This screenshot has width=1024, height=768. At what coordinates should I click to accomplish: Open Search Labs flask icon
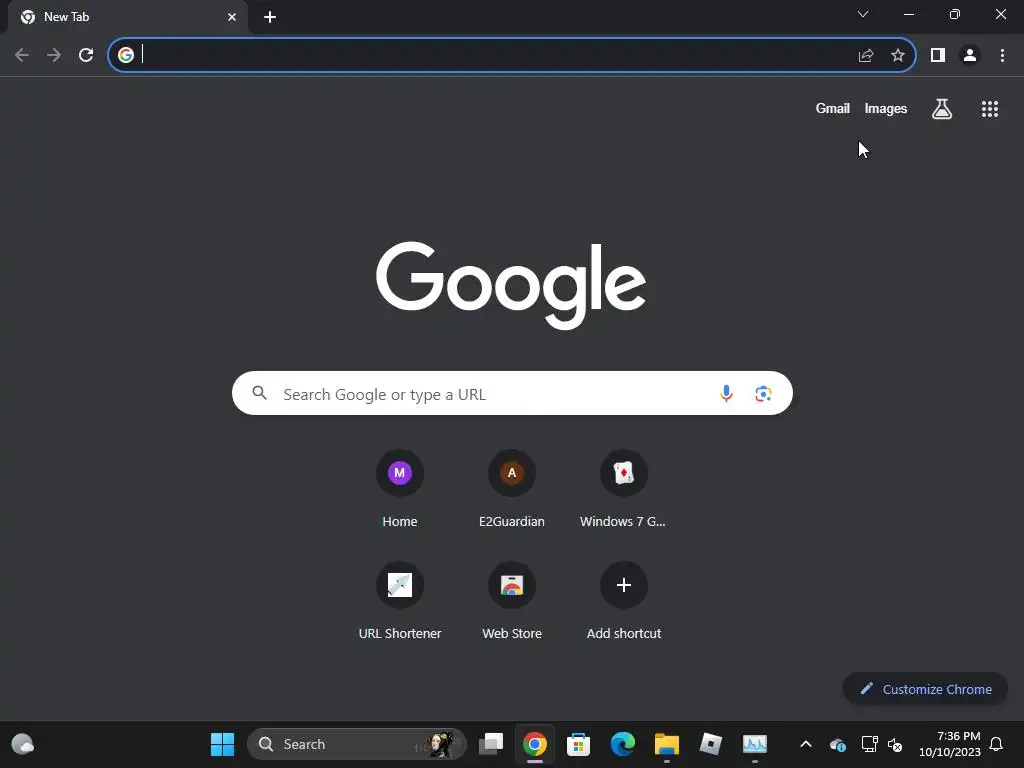click(942, 109)
